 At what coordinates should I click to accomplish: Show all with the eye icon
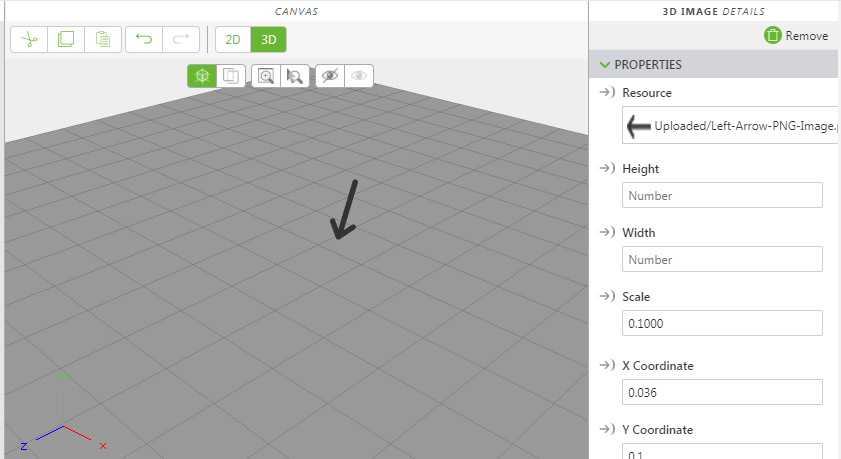[359, 76]
